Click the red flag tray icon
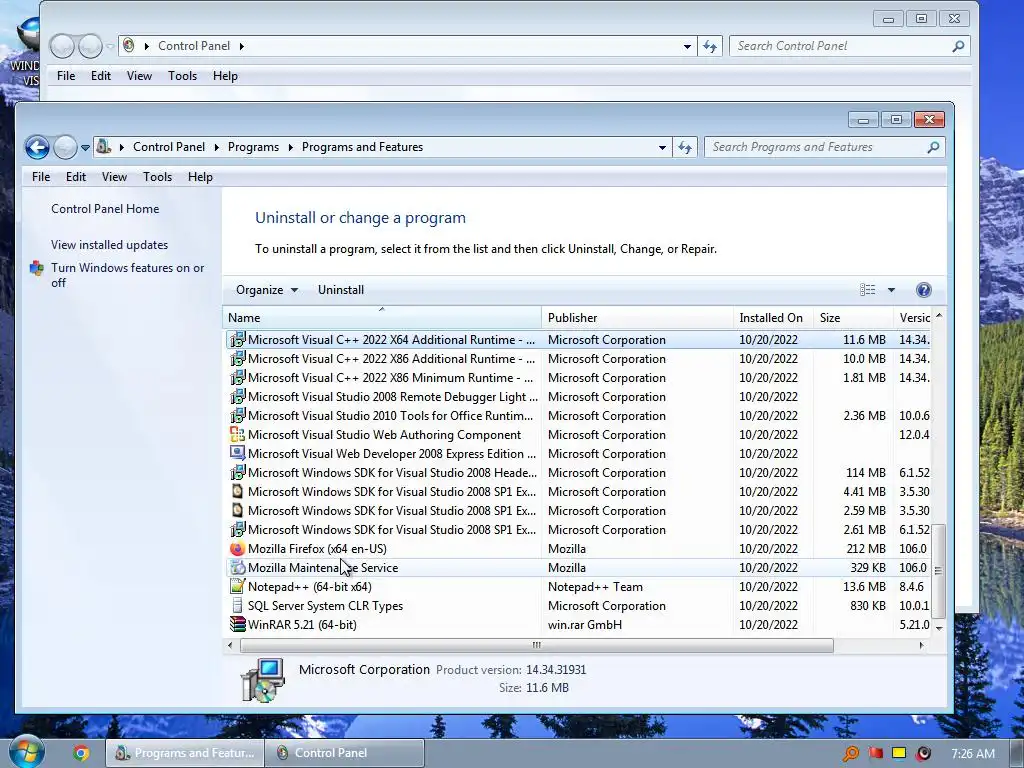1024x768 pixels. [x=876, y=754]
